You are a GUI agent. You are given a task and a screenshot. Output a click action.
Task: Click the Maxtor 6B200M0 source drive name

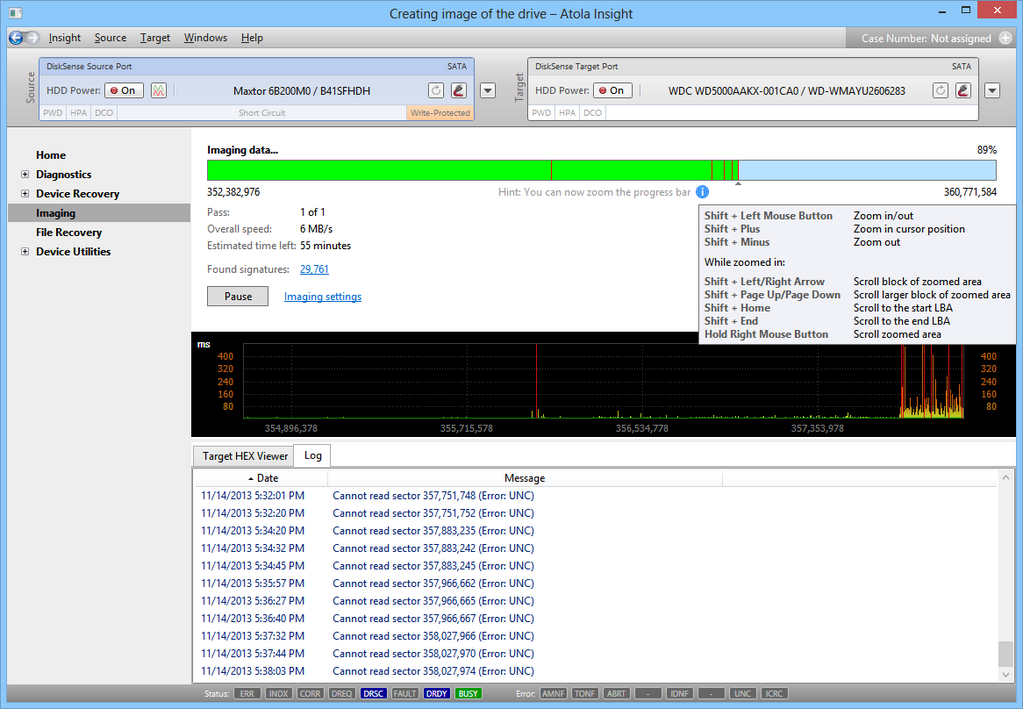point(301,91)
